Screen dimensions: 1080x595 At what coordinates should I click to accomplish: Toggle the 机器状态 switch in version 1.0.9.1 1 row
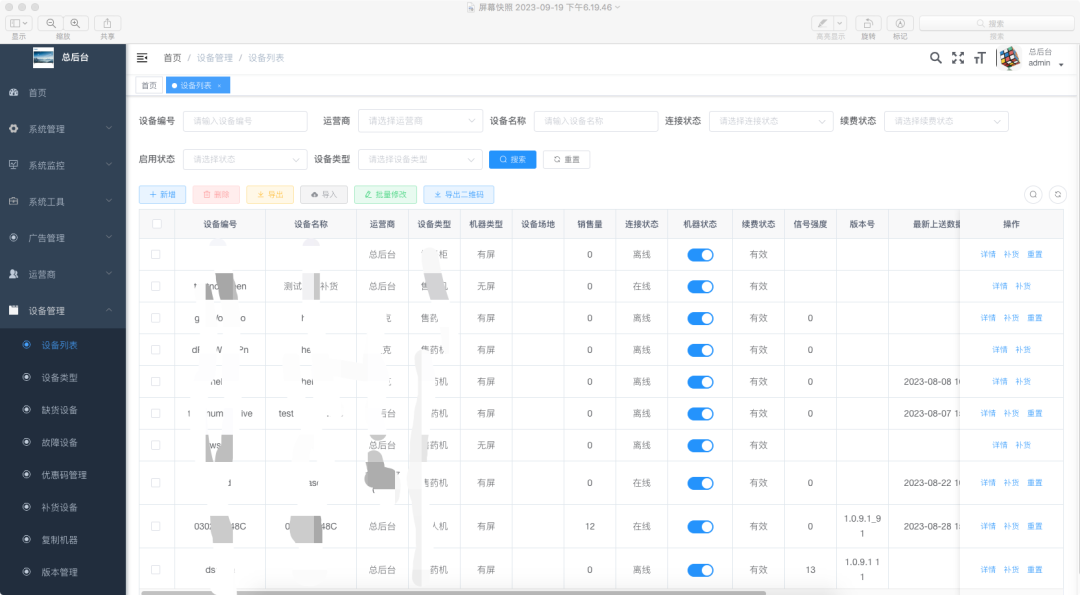pyautogui.click(x=700, y=570)
